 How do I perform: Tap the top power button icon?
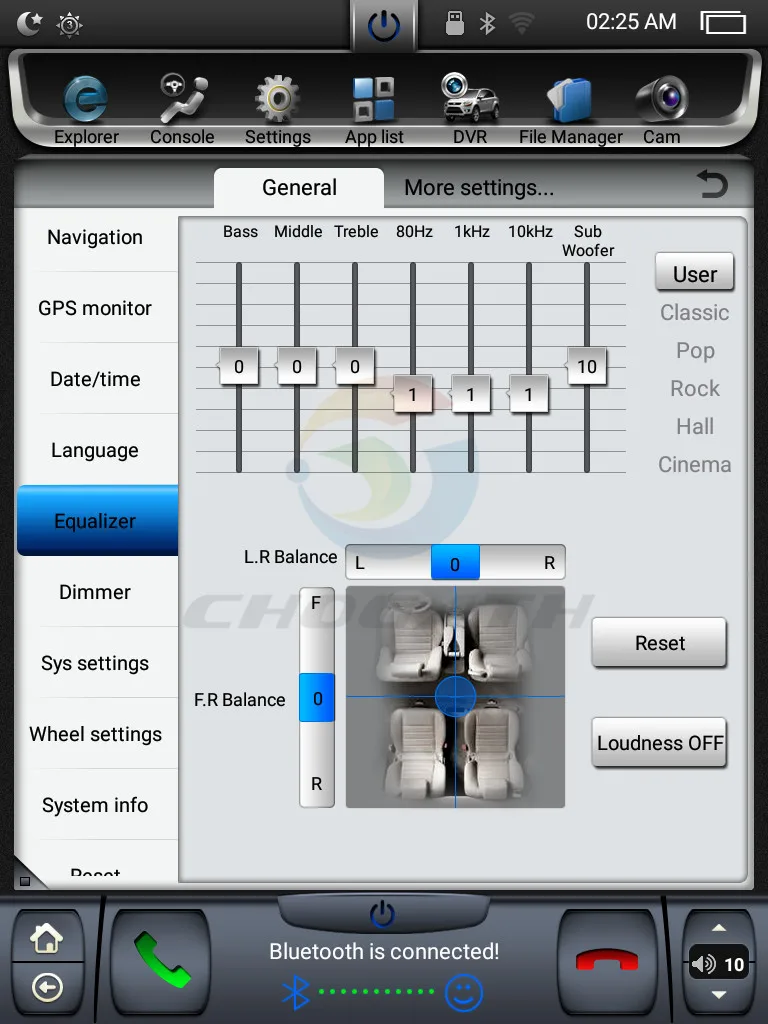(x=383, y=26)
